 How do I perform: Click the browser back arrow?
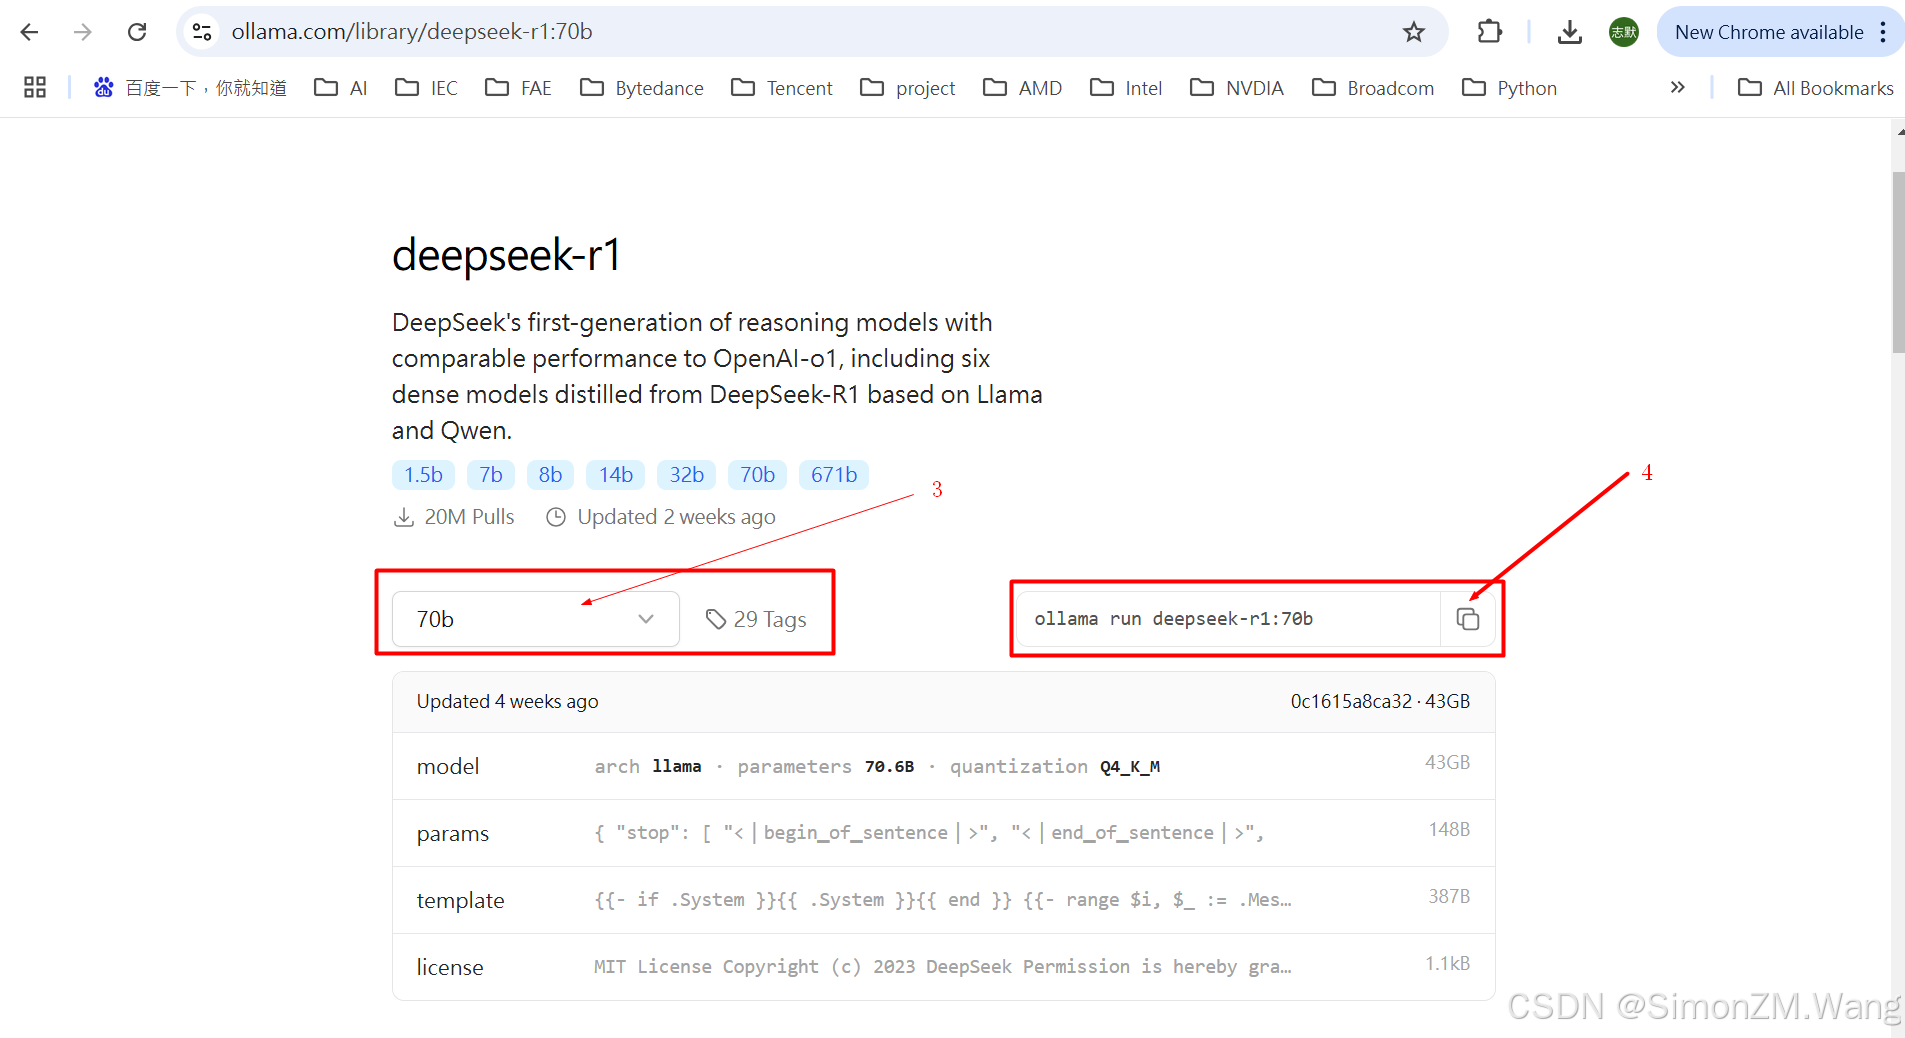30,32
